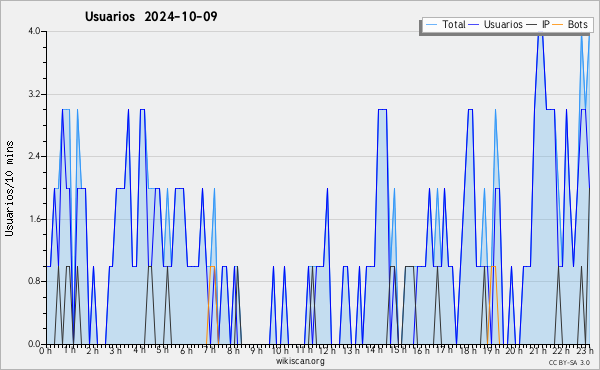Click the y-axis label 'Usuarios/10 mins'
The height and width of the screenshot is (370, 600).
coord(9,188)
